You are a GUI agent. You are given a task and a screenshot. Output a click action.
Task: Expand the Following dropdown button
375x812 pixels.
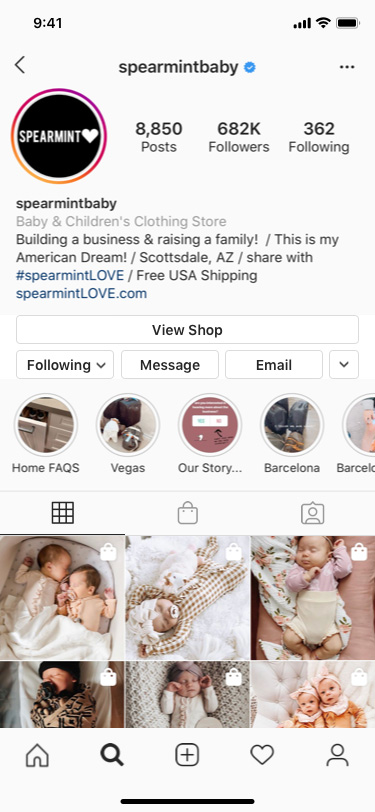coord(65,365)
